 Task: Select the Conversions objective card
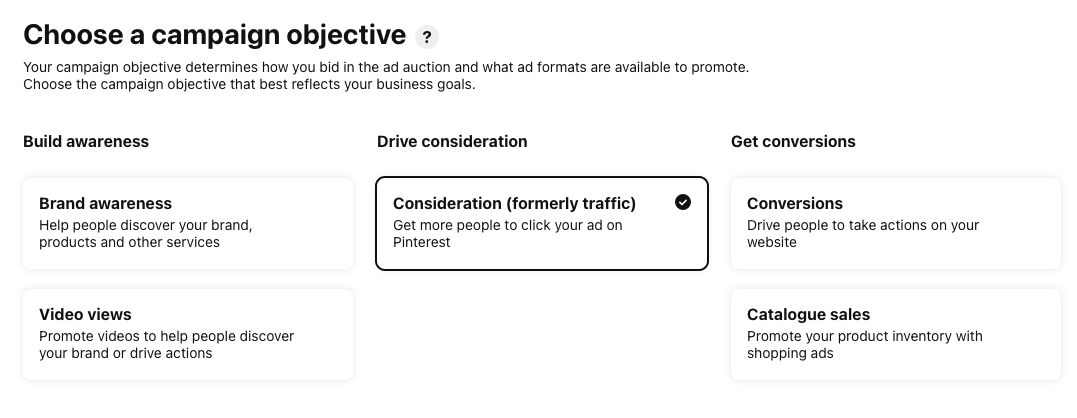click(x=896, y=223)
